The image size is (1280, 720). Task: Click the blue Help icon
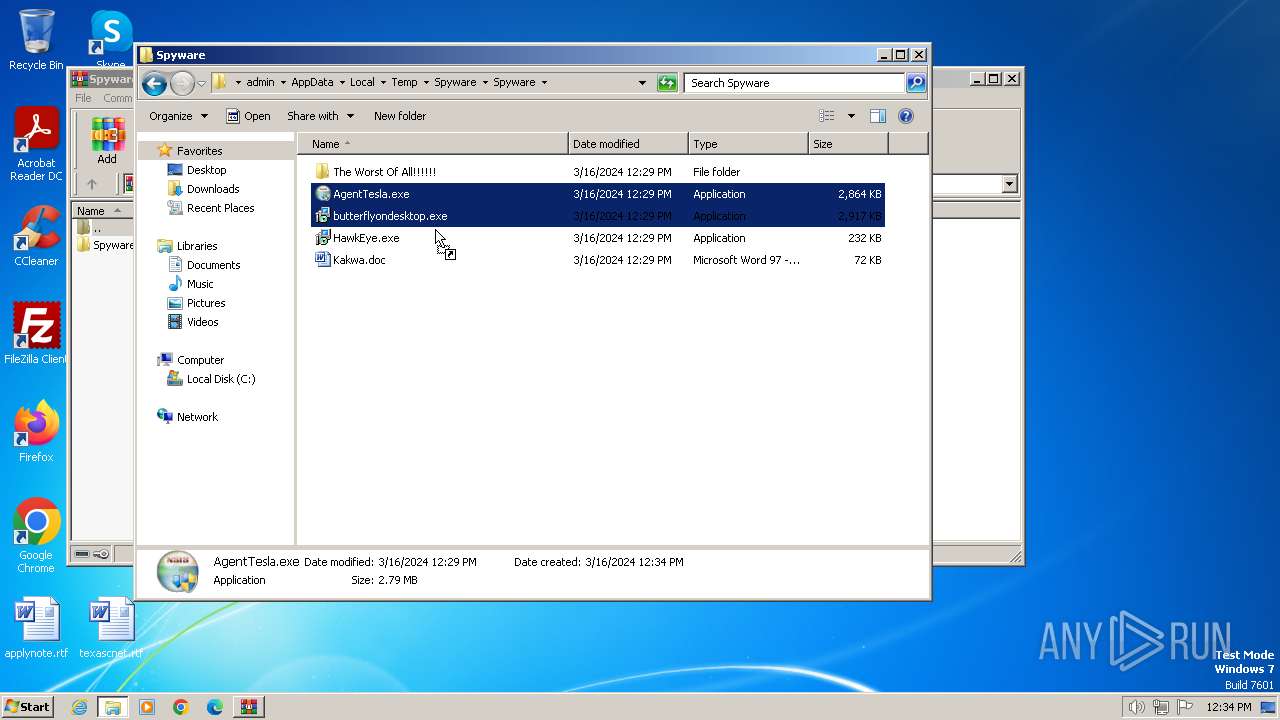(906, 116)
